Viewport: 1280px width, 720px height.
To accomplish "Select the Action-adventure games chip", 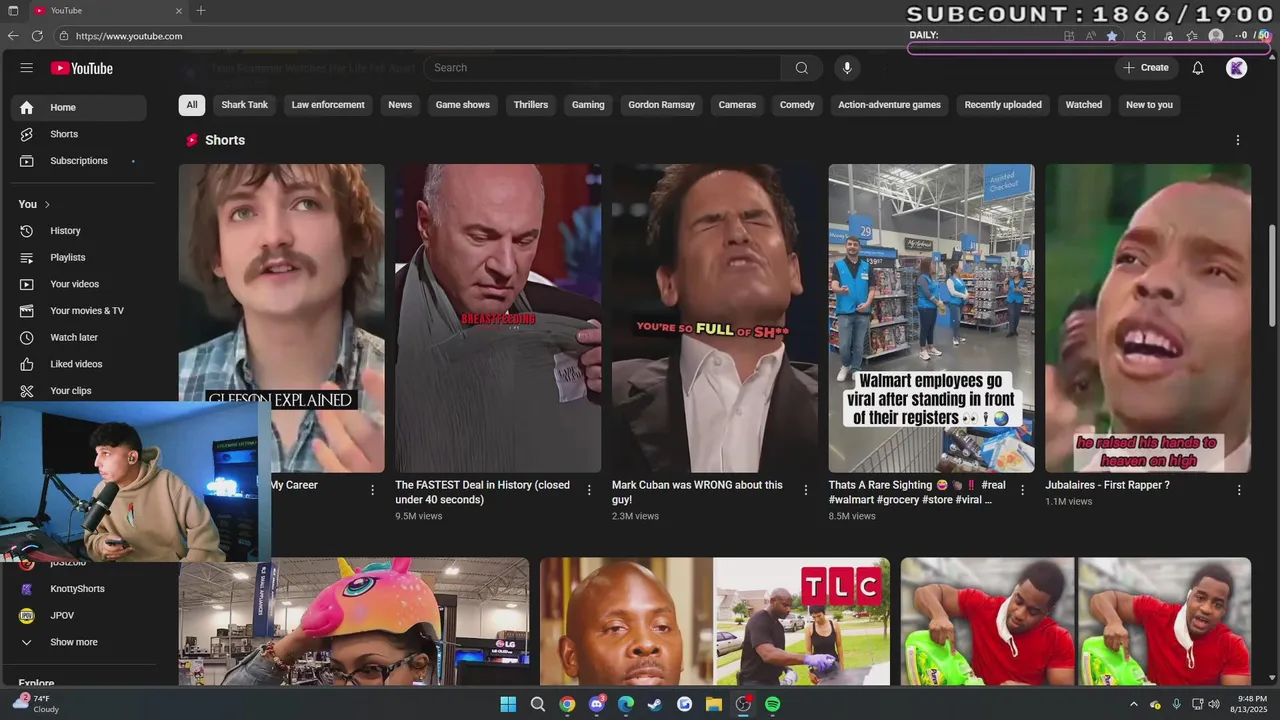I will [x=890, y=105].
